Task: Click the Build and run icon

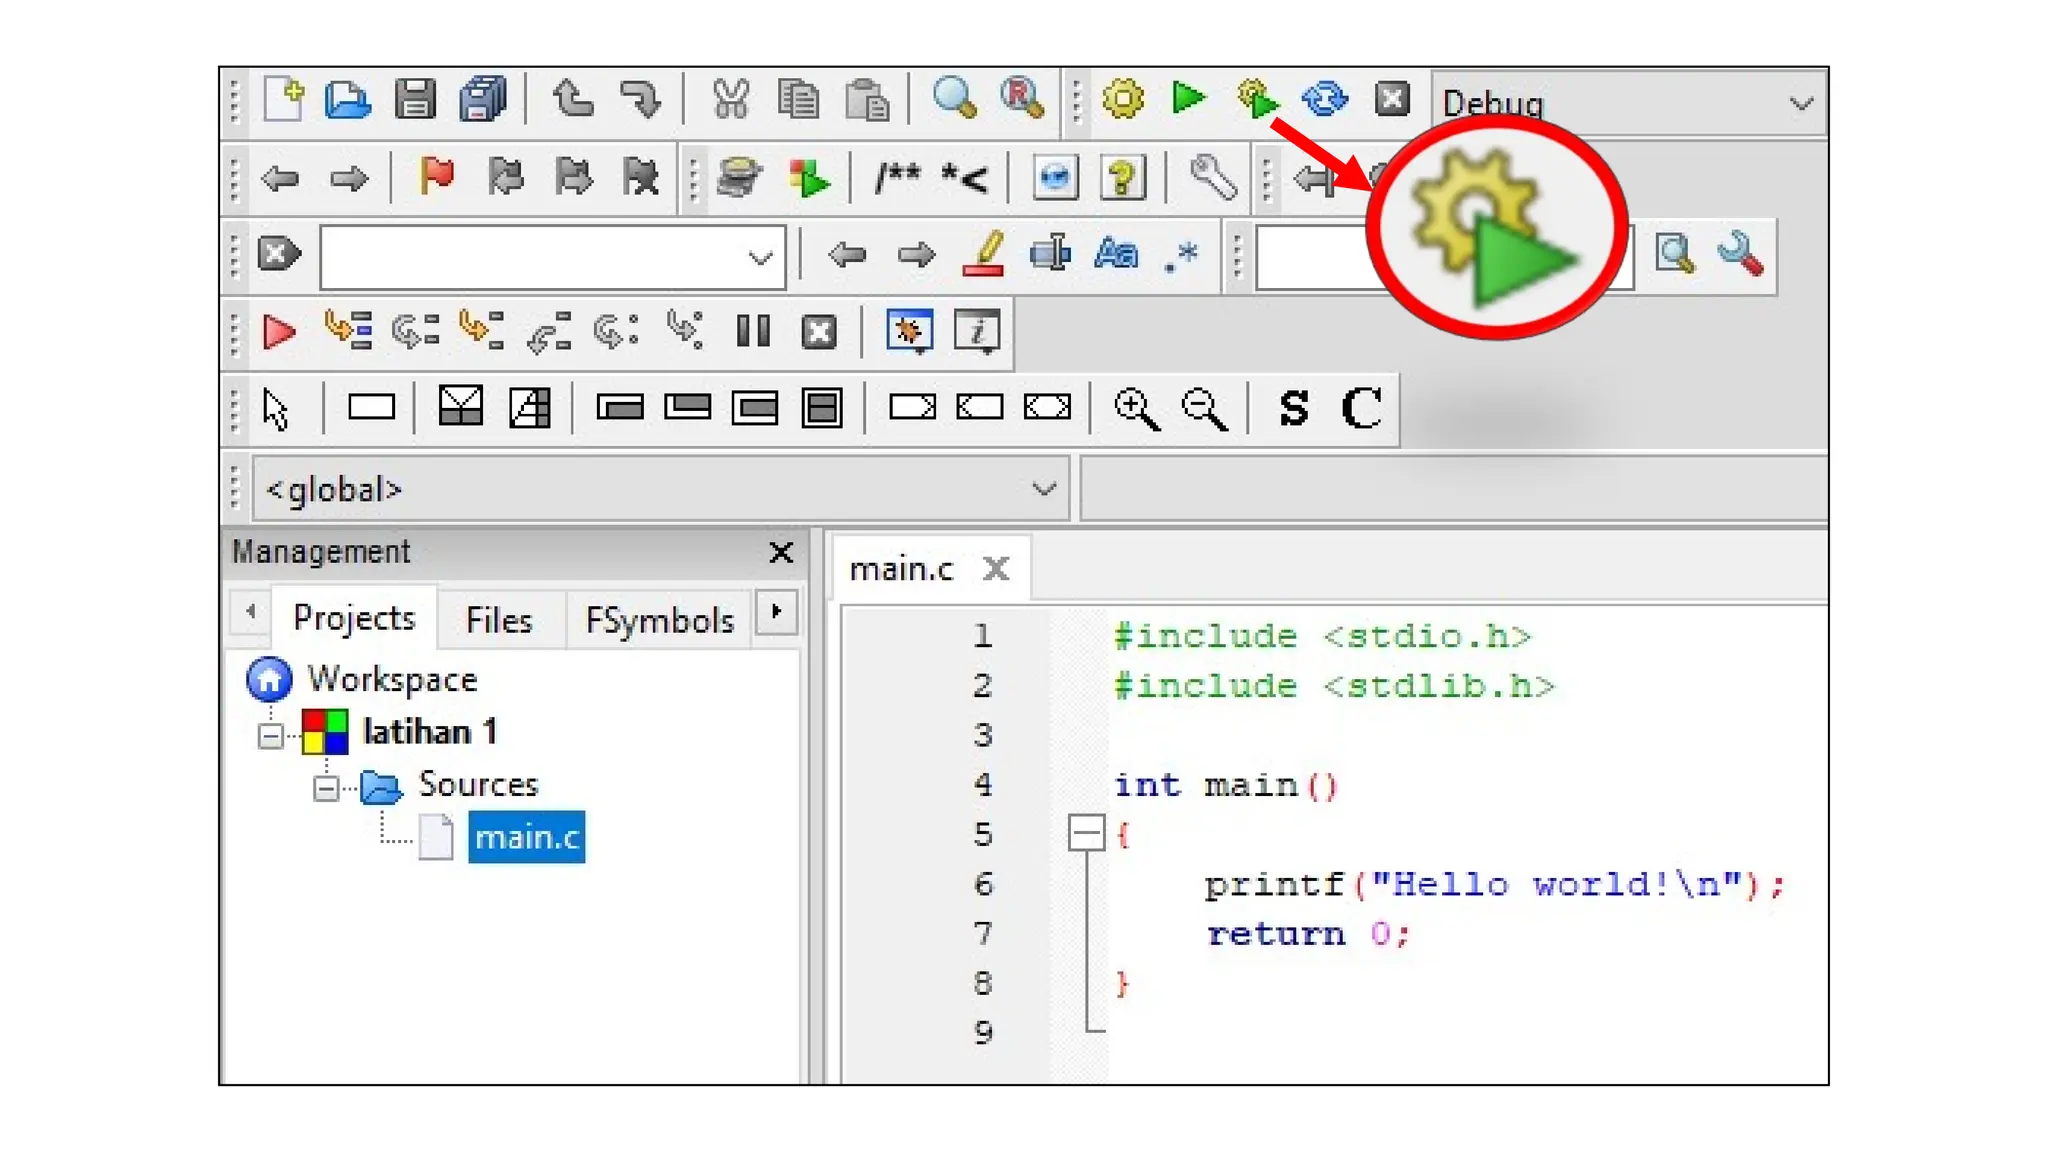Action: pos(1256,99)
